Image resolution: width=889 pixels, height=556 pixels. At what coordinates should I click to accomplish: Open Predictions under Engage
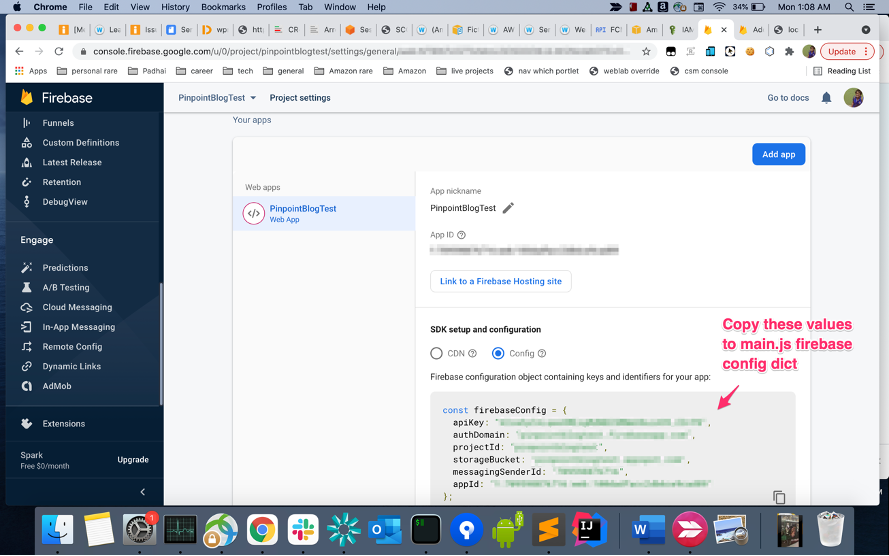point(65,268)
